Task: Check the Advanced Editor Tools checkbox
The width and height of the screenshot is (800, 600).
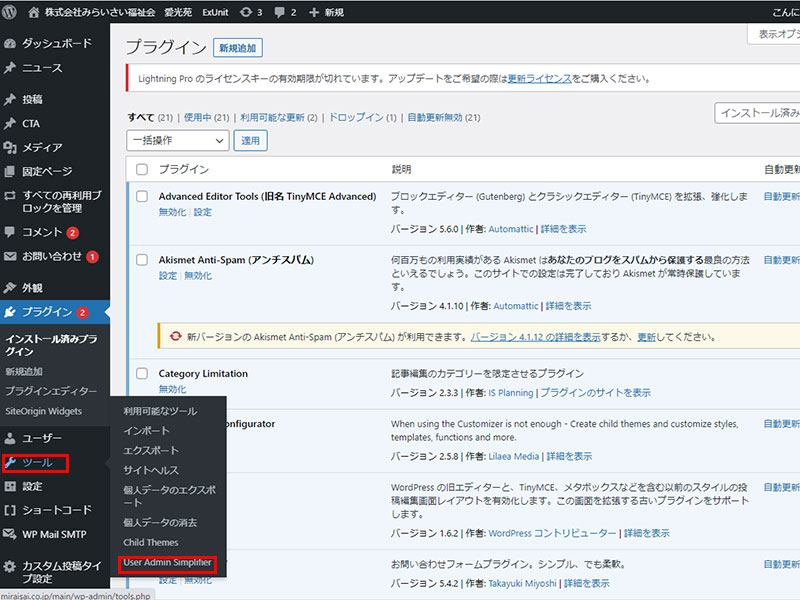Action: (x=142, y=197)
